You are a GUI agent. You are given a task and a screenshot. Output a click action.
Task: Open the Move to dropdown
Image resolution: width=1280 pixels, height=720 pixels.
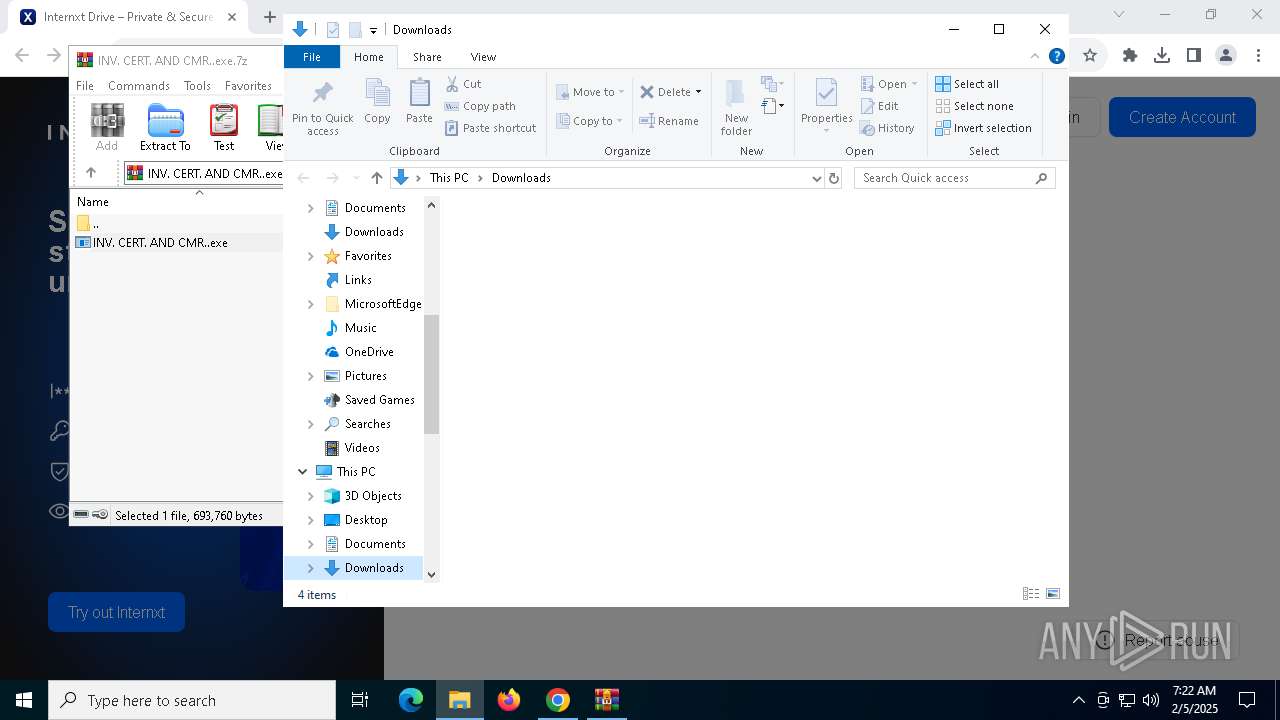pyautogui.click(x=590, y=92)
